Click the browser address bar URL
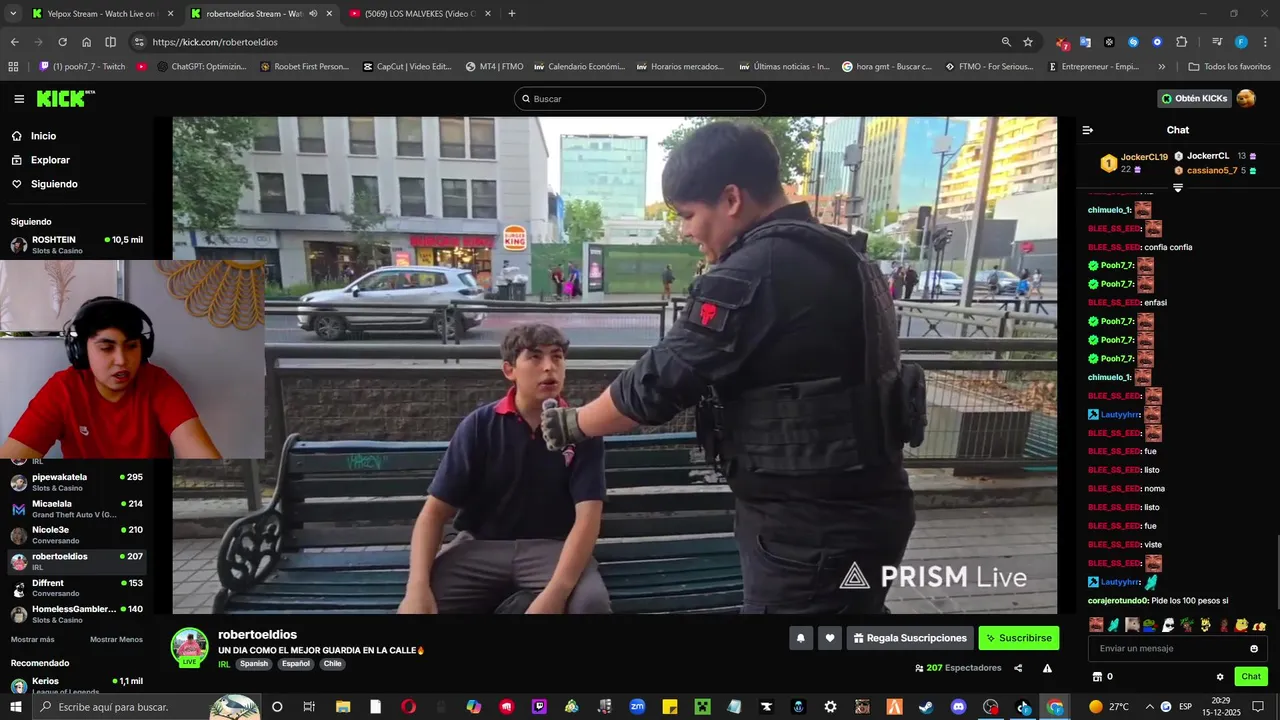This screenshot has width=1280, height=720. point(215,42)
